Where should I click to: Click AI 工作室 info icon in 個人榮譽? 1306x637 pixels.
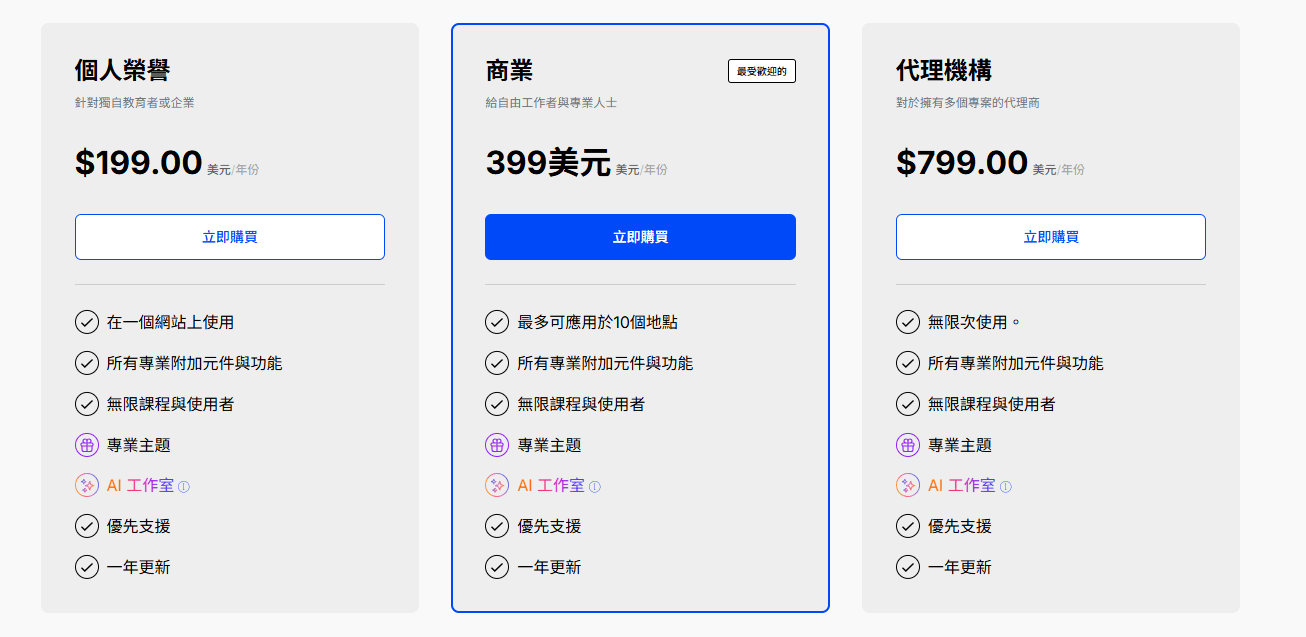[x=184, y=487]
